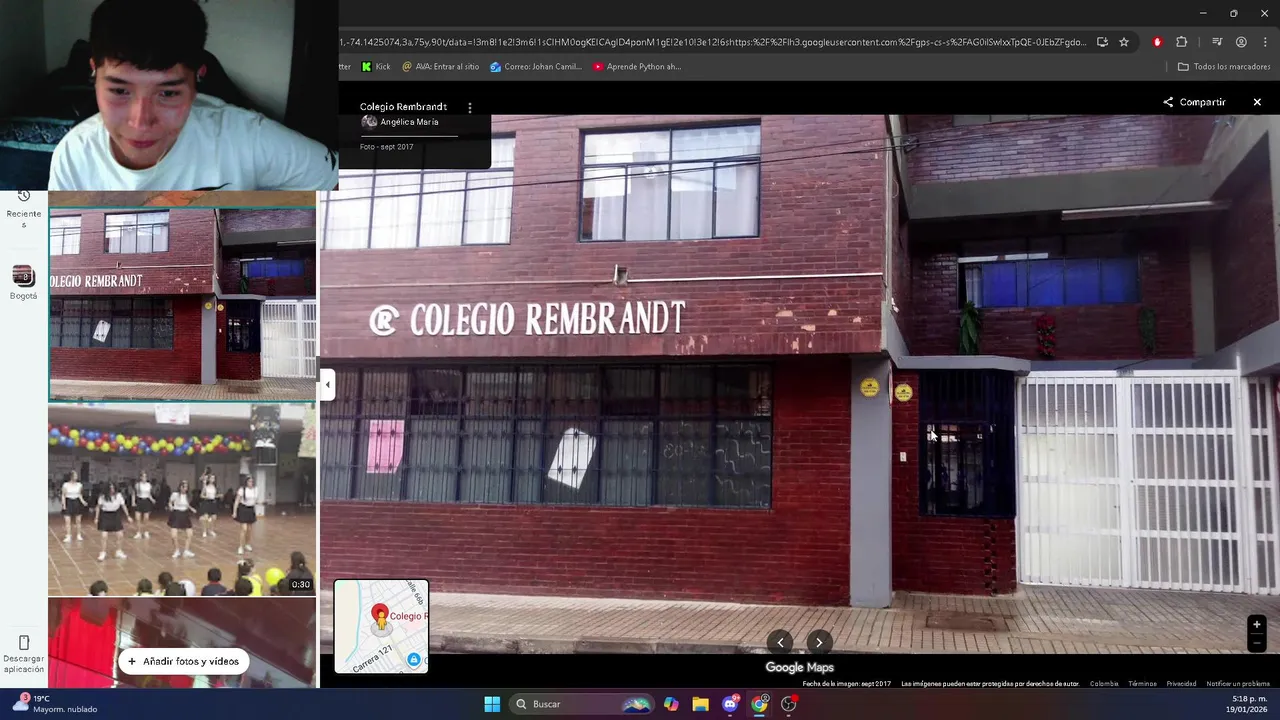Screen dimensions: 1280x720
Task: Open the media control icon in Chrome
Action: coord(1217,42)
